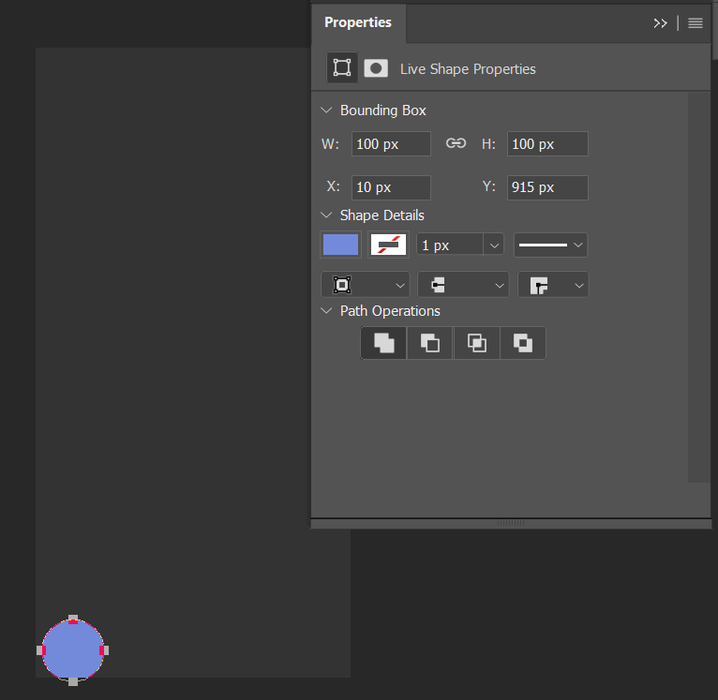
Task: Click the Subtract Front Shape operation
Action: 430,343
